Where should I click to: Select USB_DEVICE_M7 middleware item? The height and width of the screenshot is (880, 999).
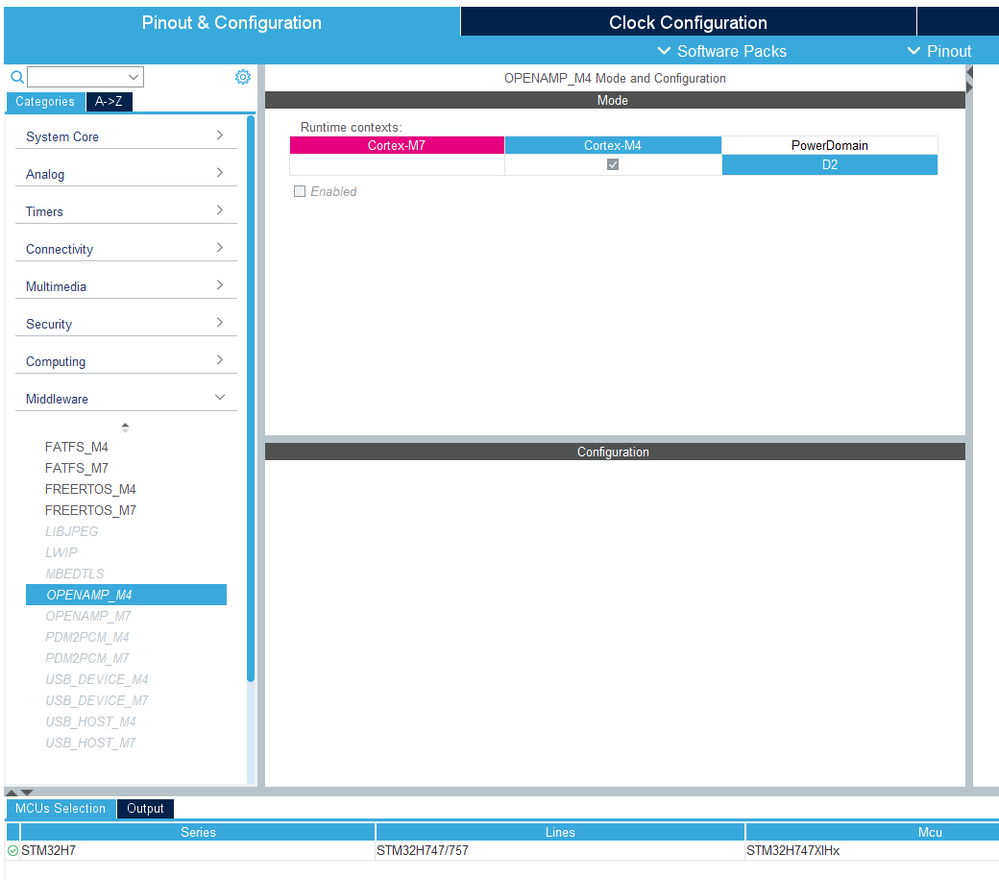[97, 700]
